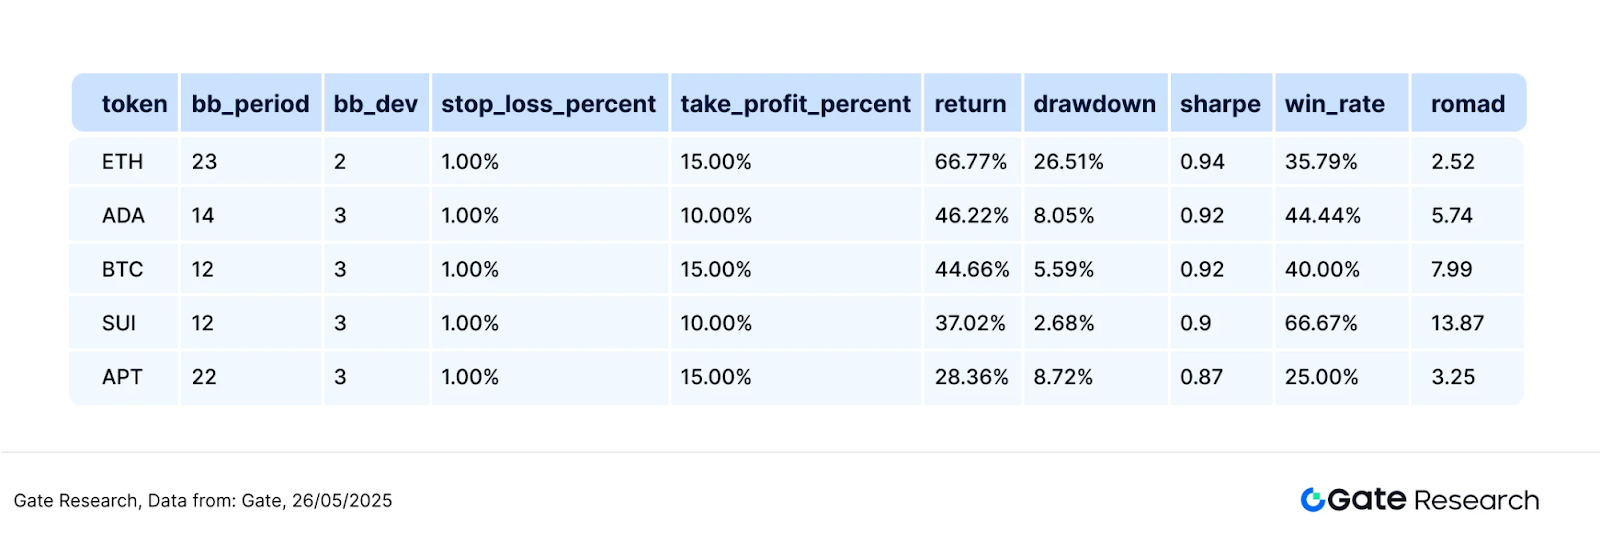1600x549 pixels.
Task: Click ETH return value 66.77%
Action: click(970, 161)
